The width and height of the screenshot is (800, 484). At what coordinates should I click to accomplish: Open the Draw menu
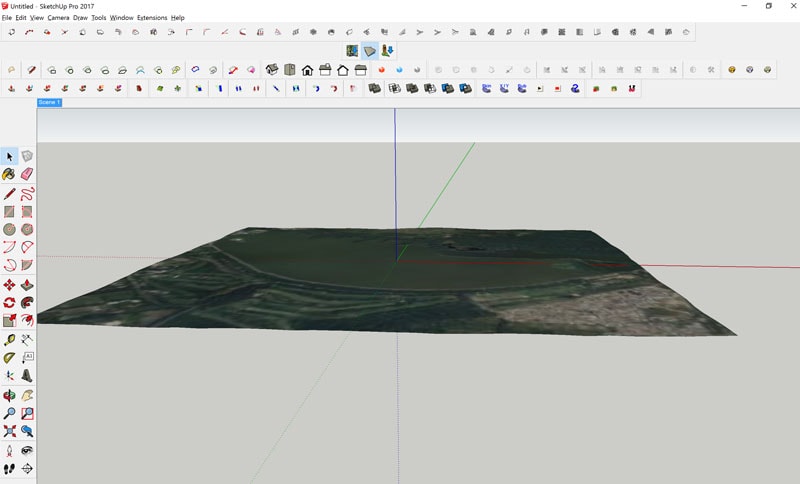(x=80, y=17)
